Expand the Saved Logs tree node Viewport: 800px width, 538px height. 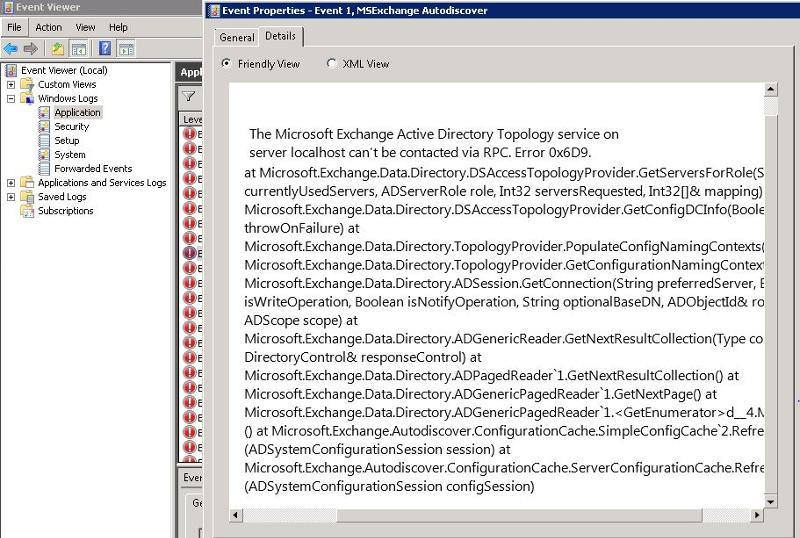[11, 197]
